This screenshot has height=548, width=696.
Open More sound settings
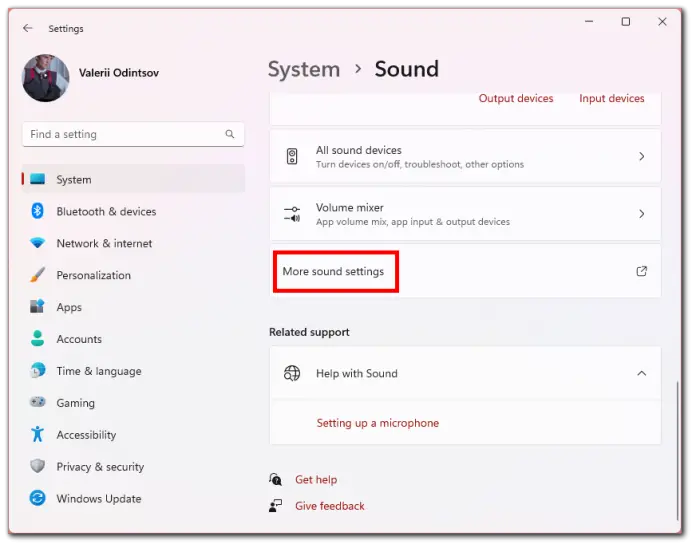(465, 271)
